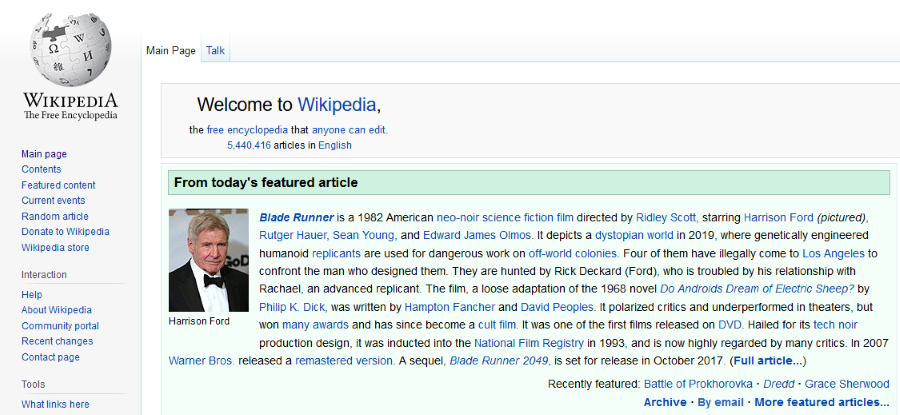This screenshot has height=415, width=900.
Task: Open the replicants link
Action: coord(336,253)
